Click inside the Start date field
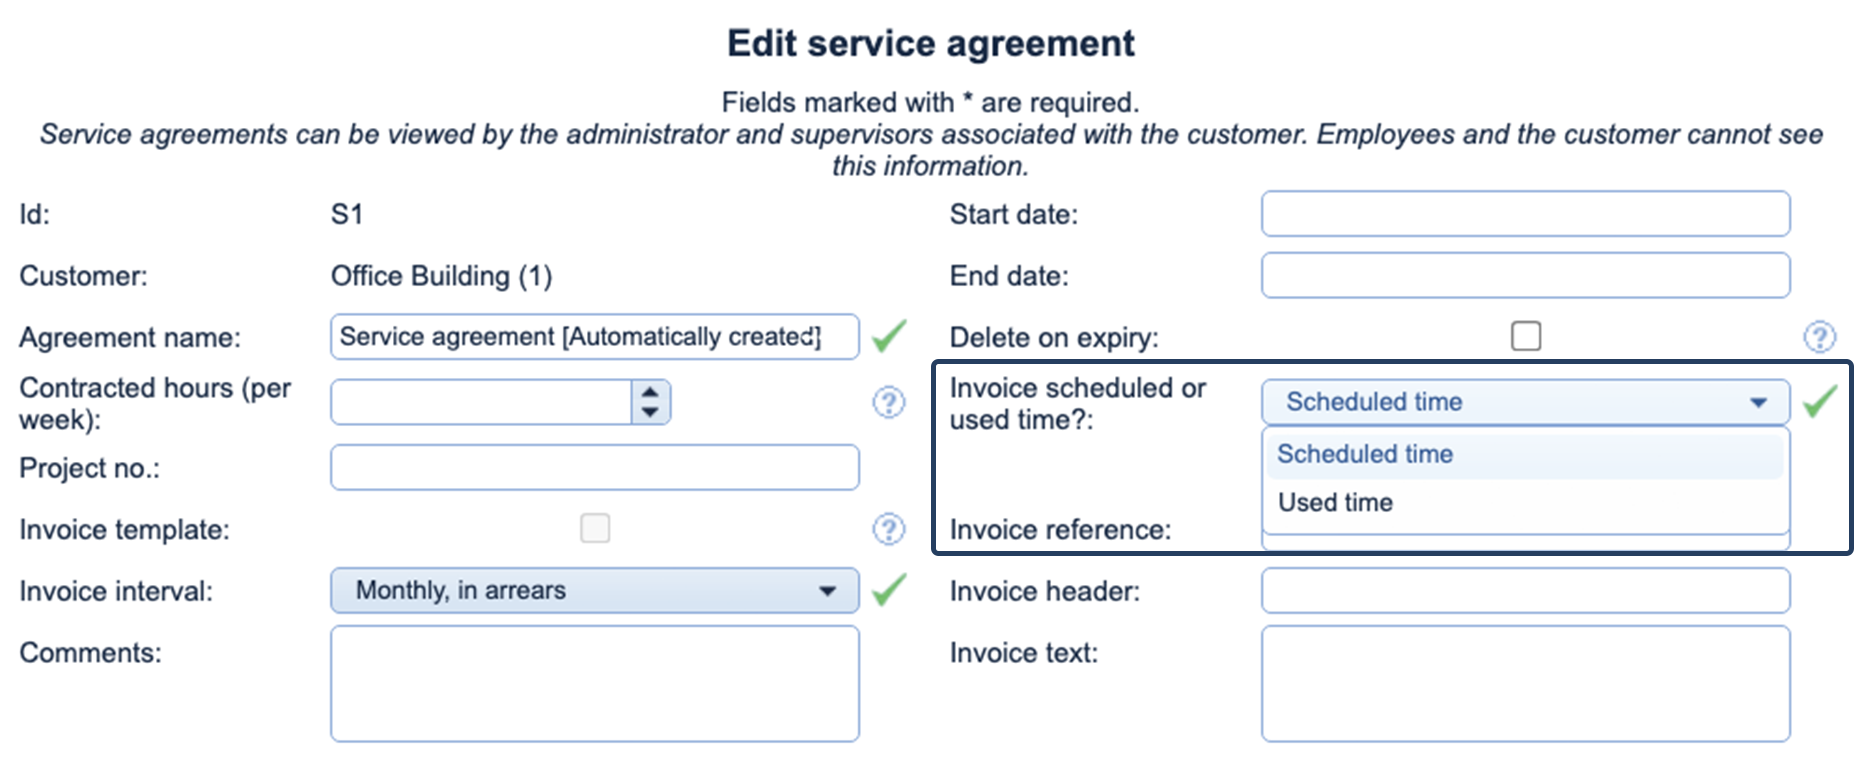 1524,214
